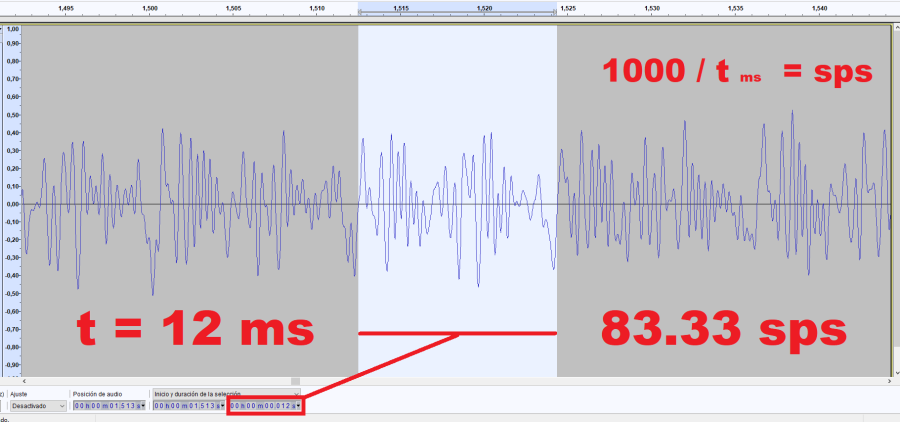Screen dimensions: 900x422
Task: Click the -0,50 mark on the vertical amplitude scale
Action: [x=12, y=294]
